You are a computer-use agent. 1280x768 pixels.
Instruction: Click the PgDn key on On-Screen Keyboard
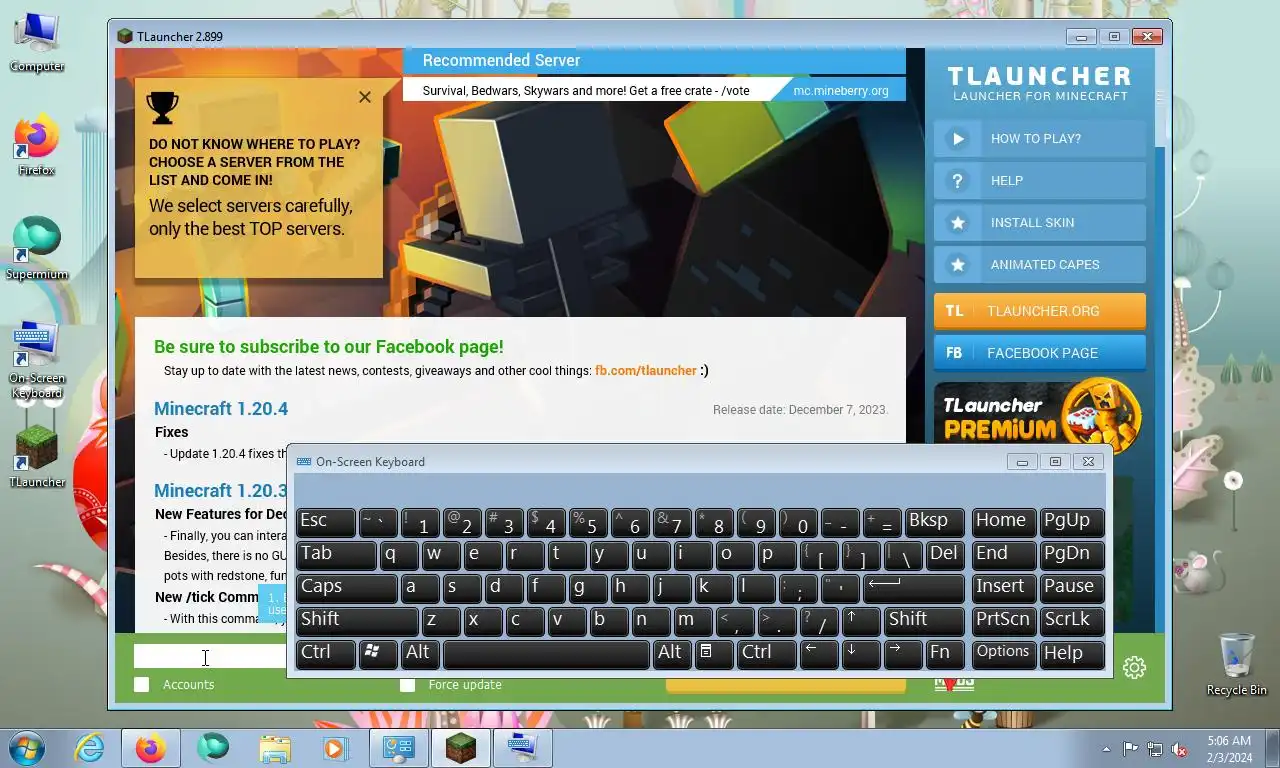tap(1072, 555)
